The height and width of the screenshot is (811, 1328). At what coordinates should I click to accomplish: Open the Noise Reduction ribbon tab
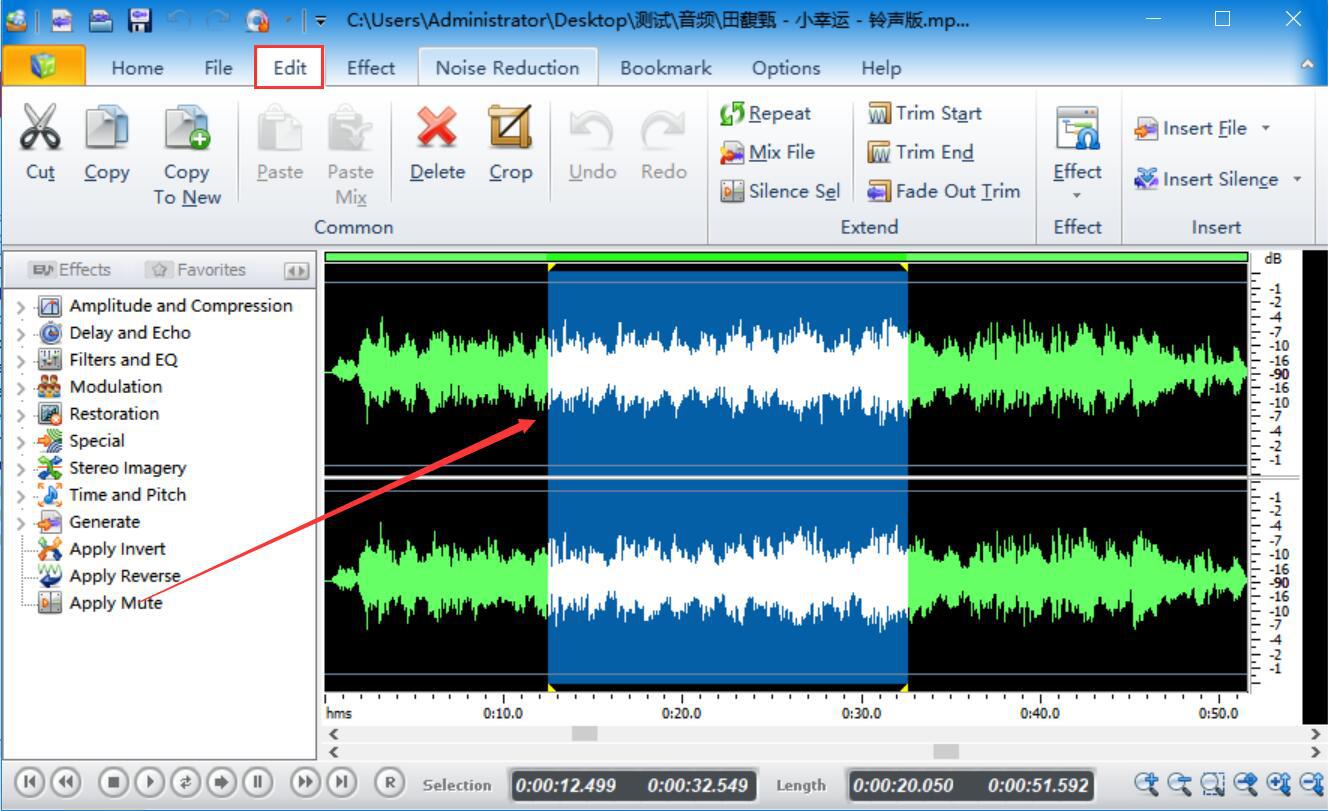click(507, 67)
